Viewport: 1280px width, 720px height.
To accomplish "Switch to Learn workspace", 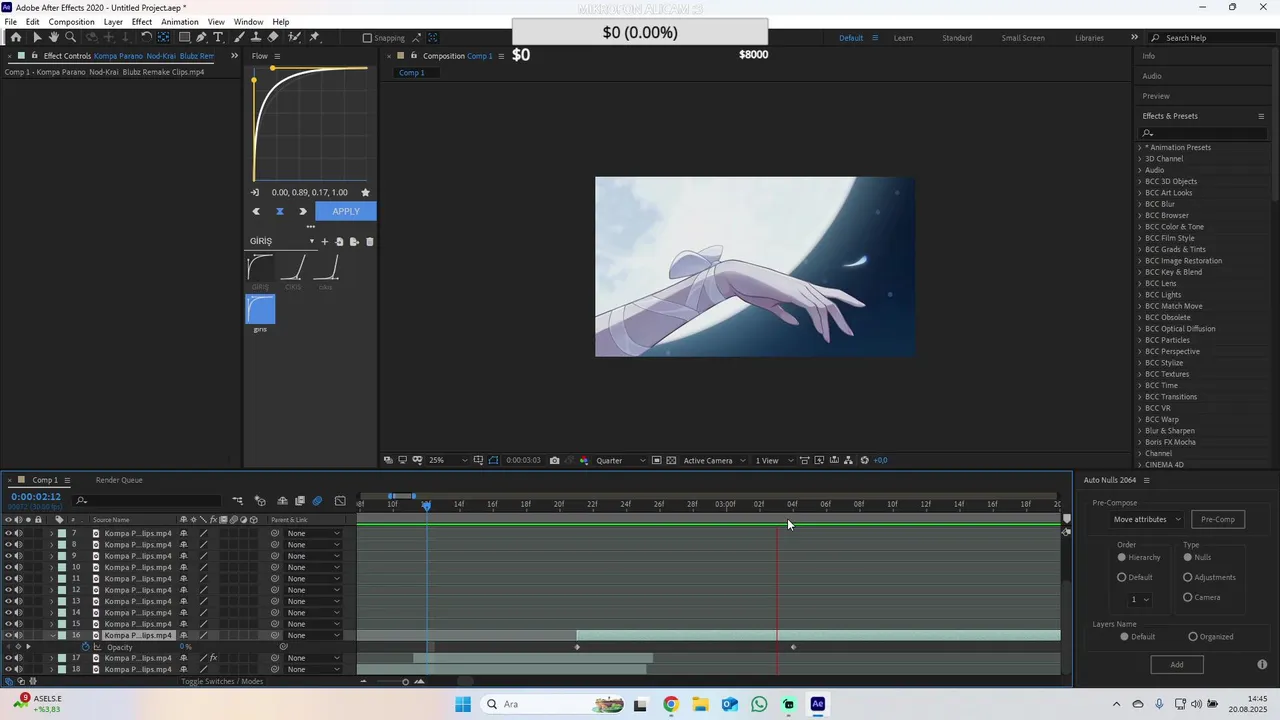I will point(903,38).
